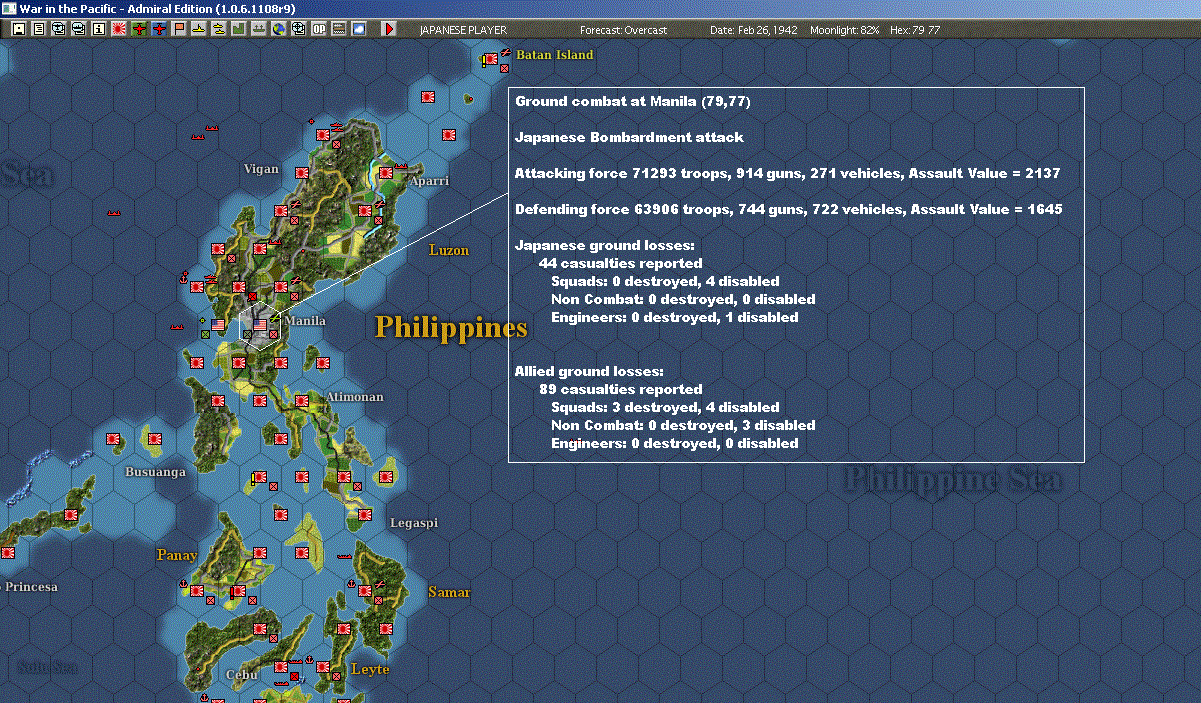
Task: Select Japanese unit with red exclamation on Panay
Action: click(x=239, y=591)
